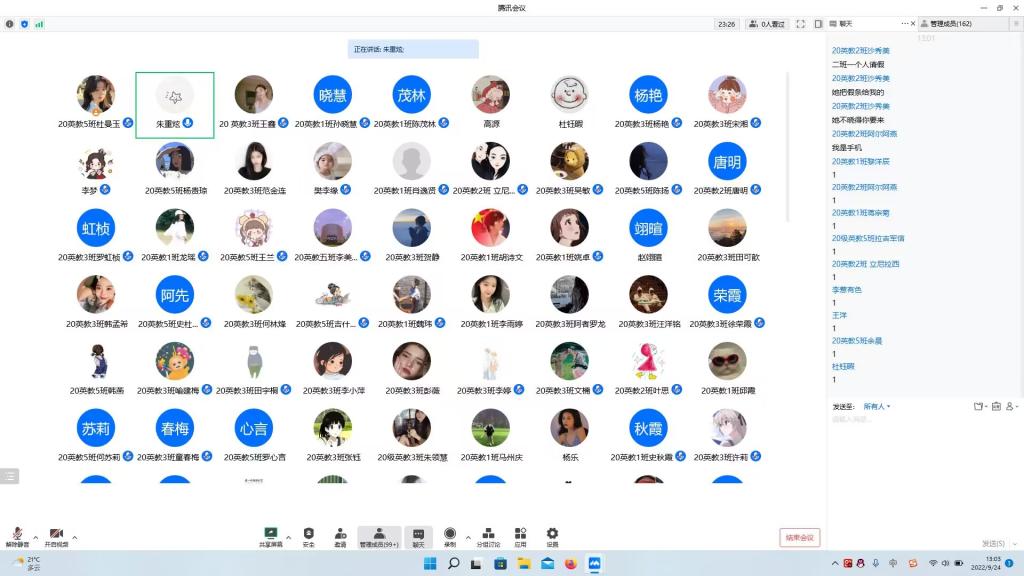Open Windows Start menu on taskbar

(429, 564)
